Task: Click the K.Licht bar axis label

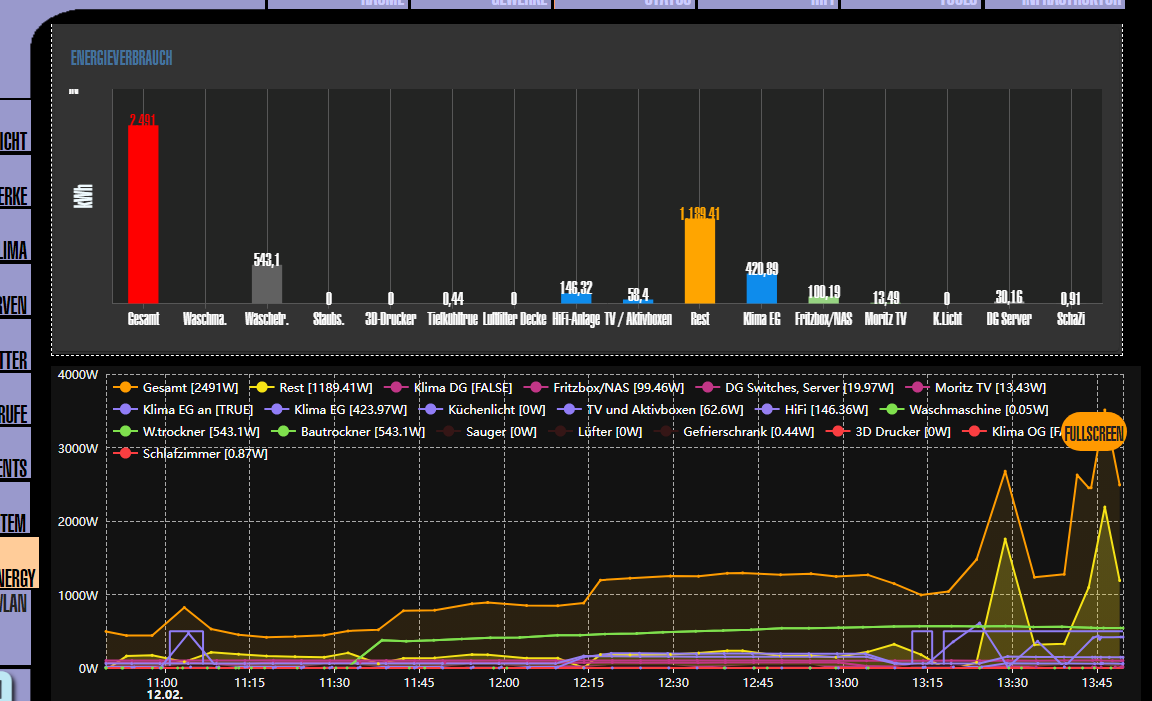Action: coord(947,319)
